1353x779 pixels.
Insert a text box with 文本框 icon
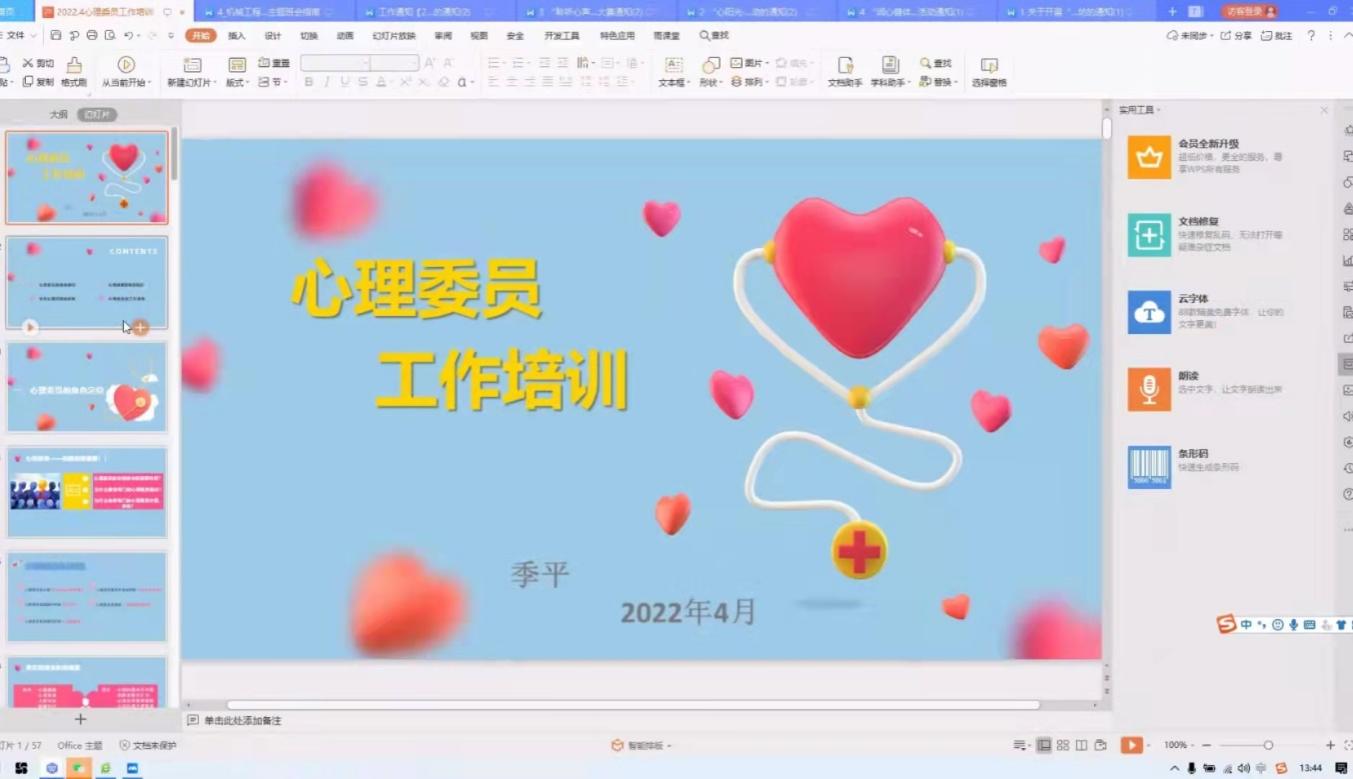coord(673,66)
